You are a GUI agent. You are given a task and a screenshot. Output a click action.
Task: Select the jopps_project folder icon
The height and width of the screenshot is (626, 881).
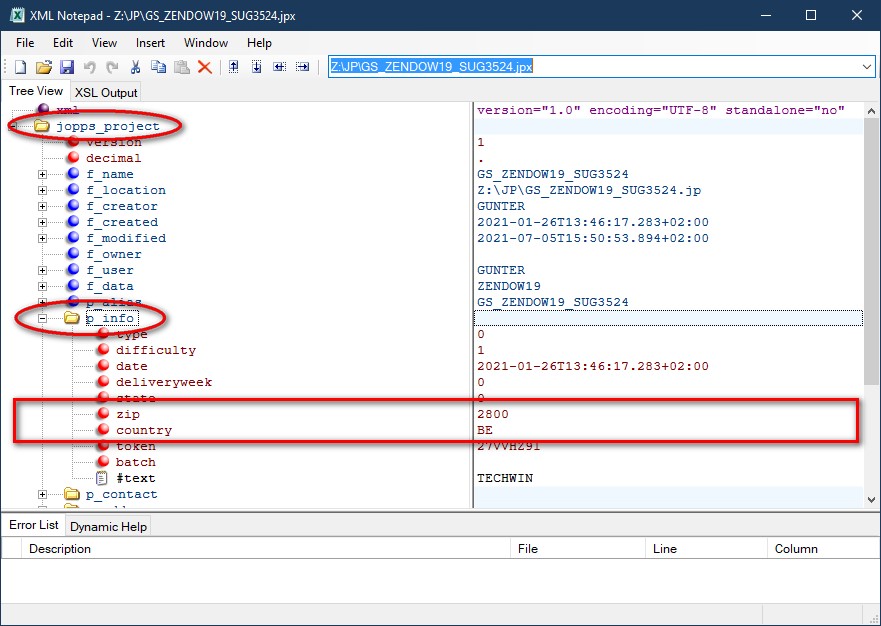pyautogui.click(x=42, y=126)
